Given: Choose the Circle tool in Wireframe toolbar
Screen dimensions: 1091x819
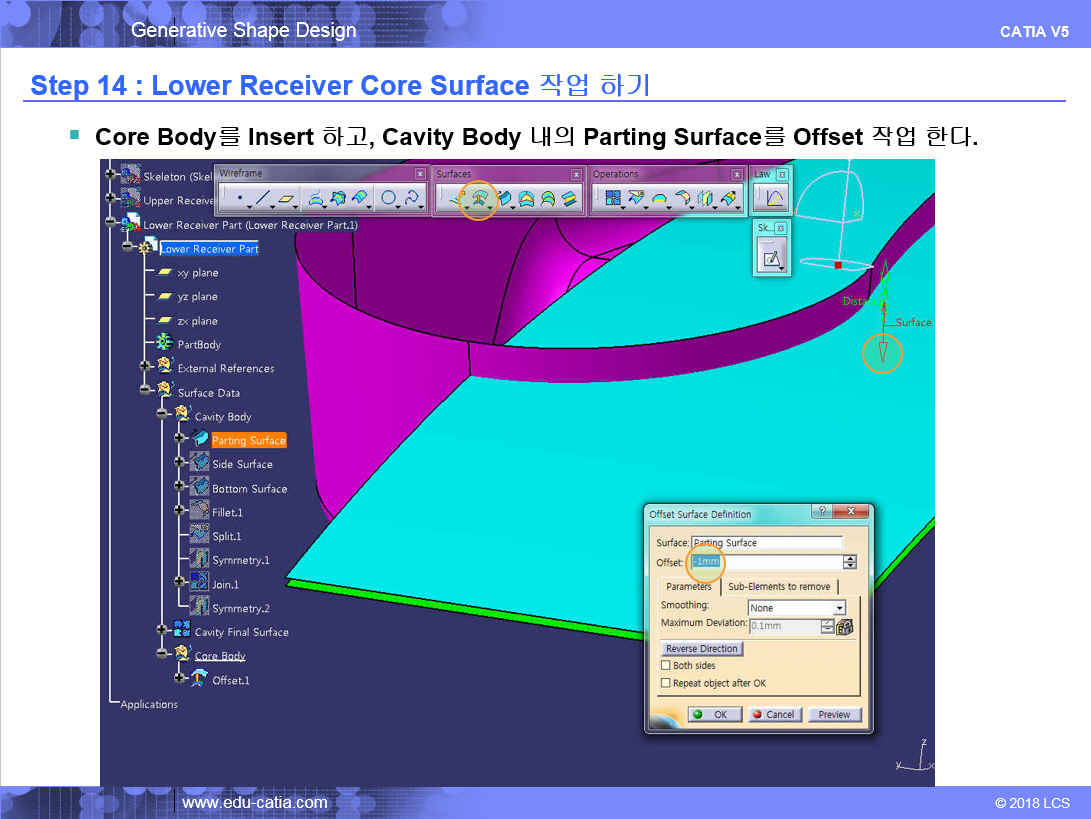Looking at the screenshot, I should pyautogui.click(x=388, y=199).
